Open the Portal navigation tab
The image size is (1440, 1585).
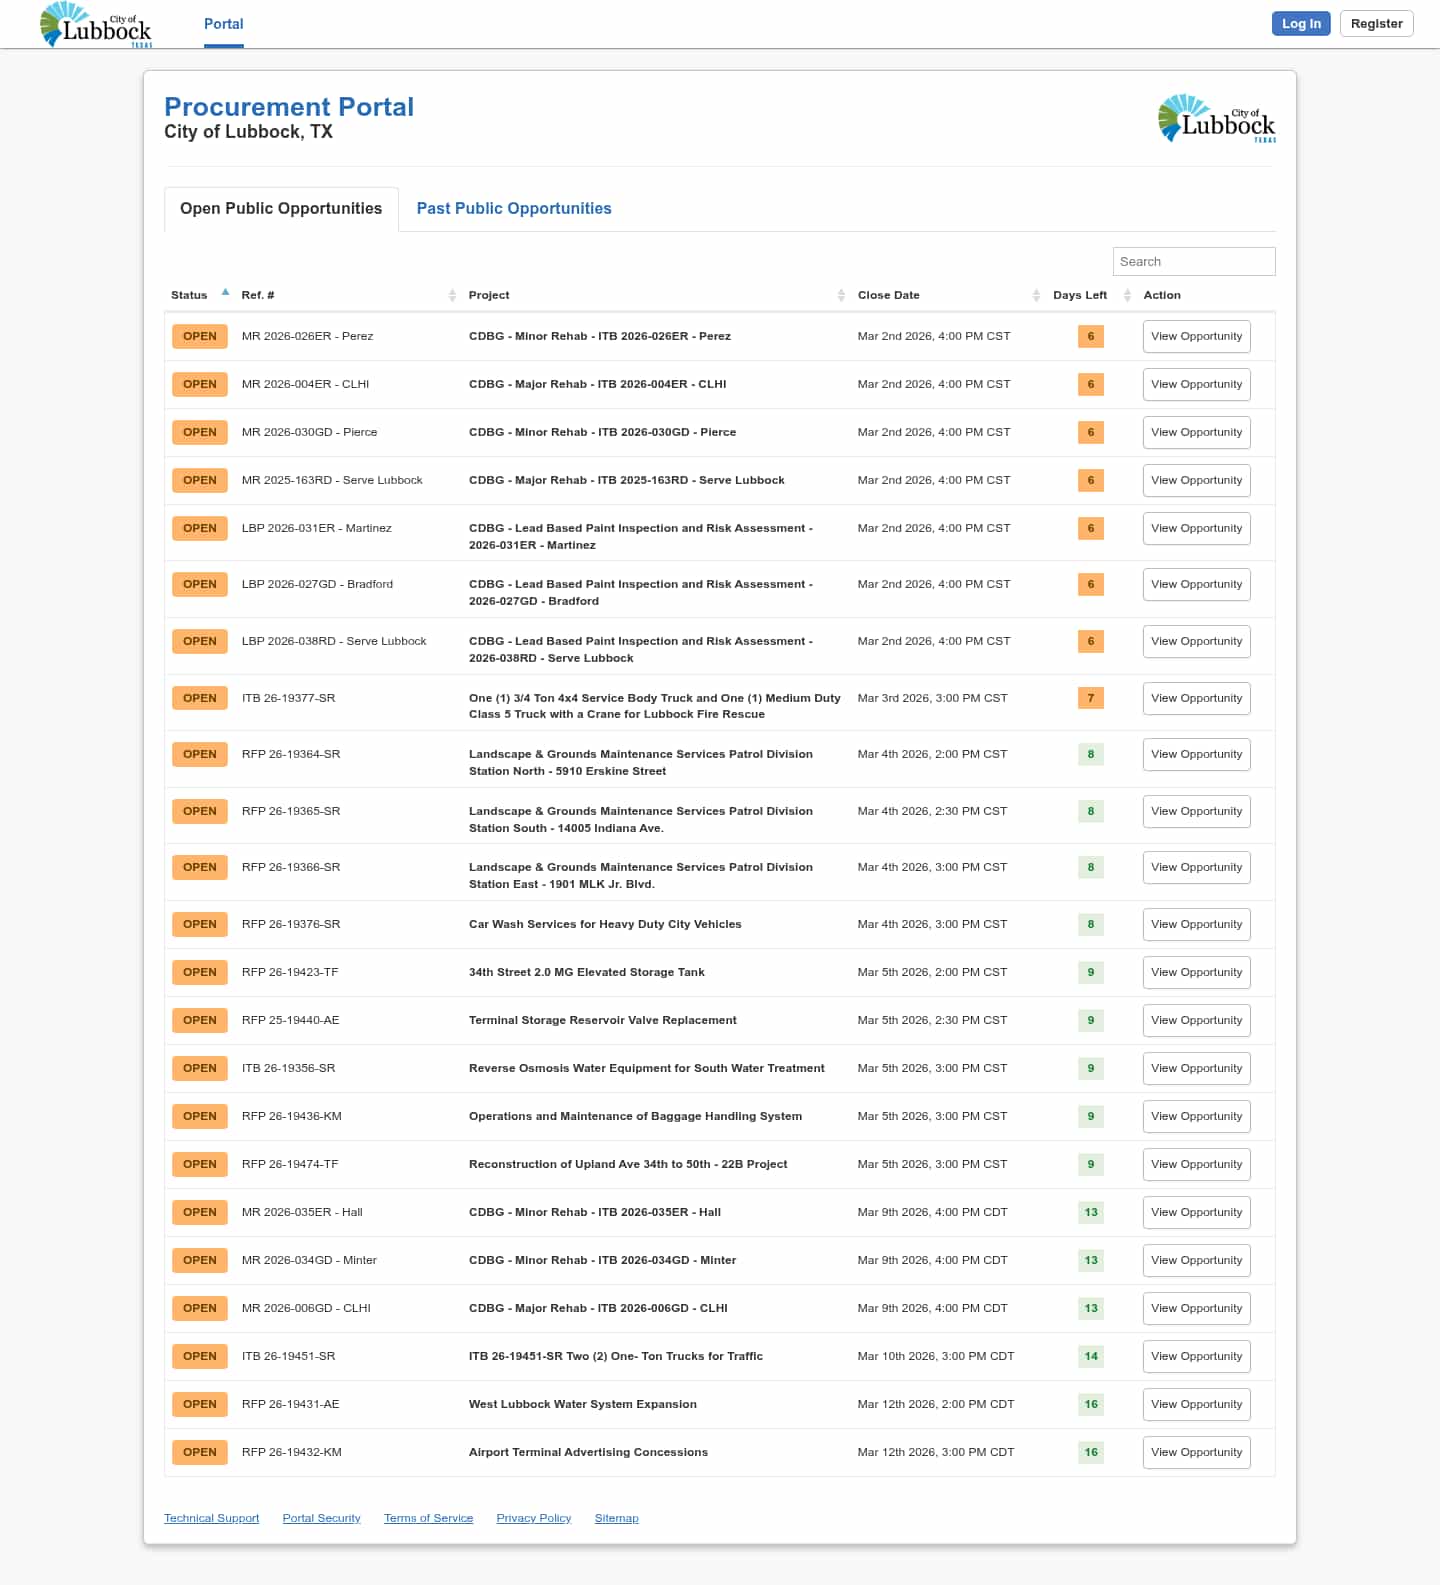click(x=223, y=24)
